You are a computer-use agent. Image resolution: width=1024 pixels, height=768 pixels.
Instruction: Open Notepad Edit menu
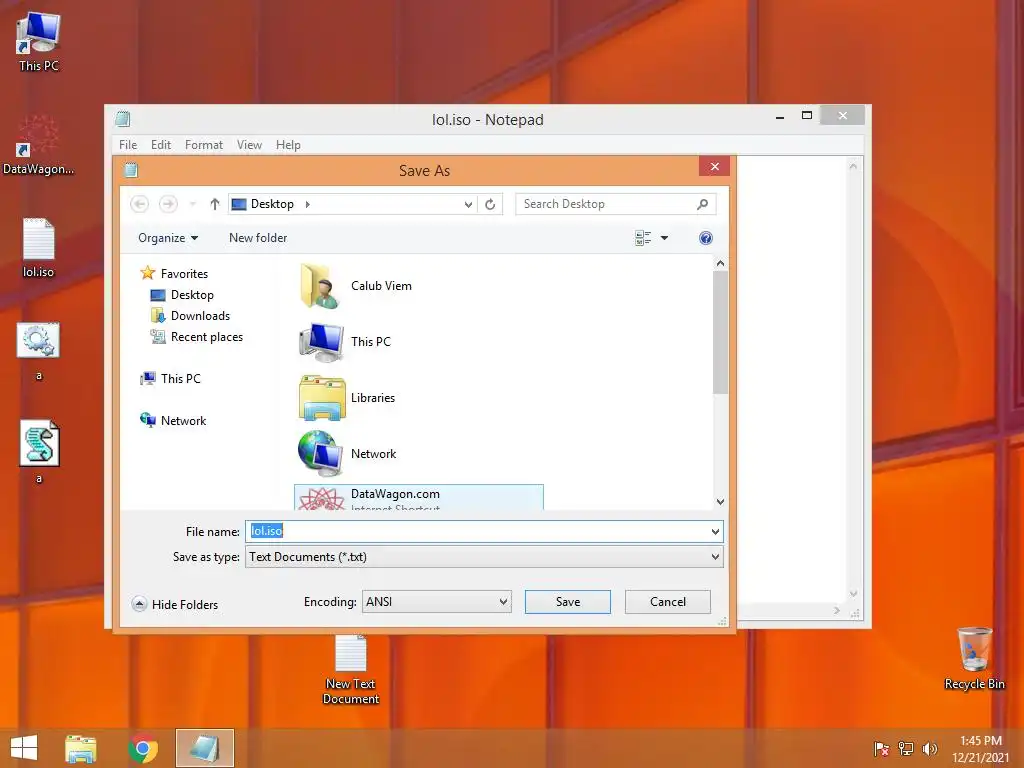(x=161, y=145)
